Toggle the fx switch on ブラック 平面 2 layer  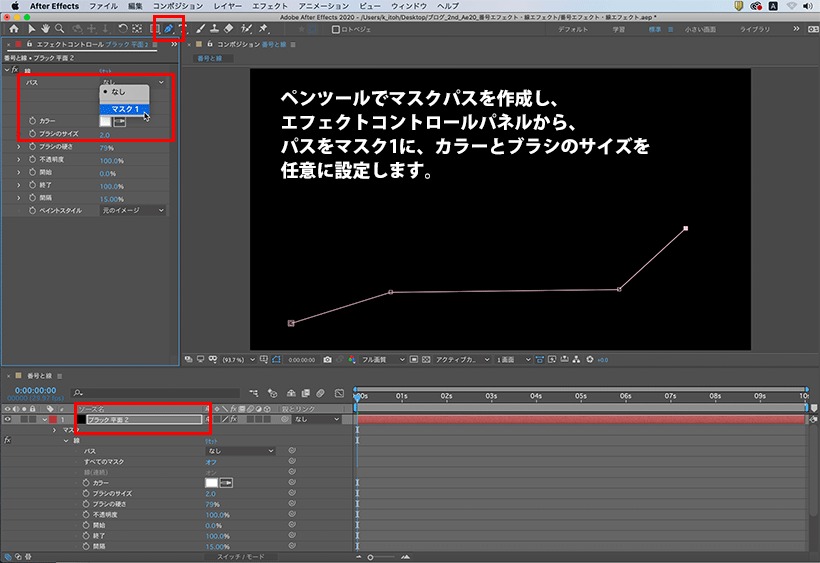click(233, 419)
